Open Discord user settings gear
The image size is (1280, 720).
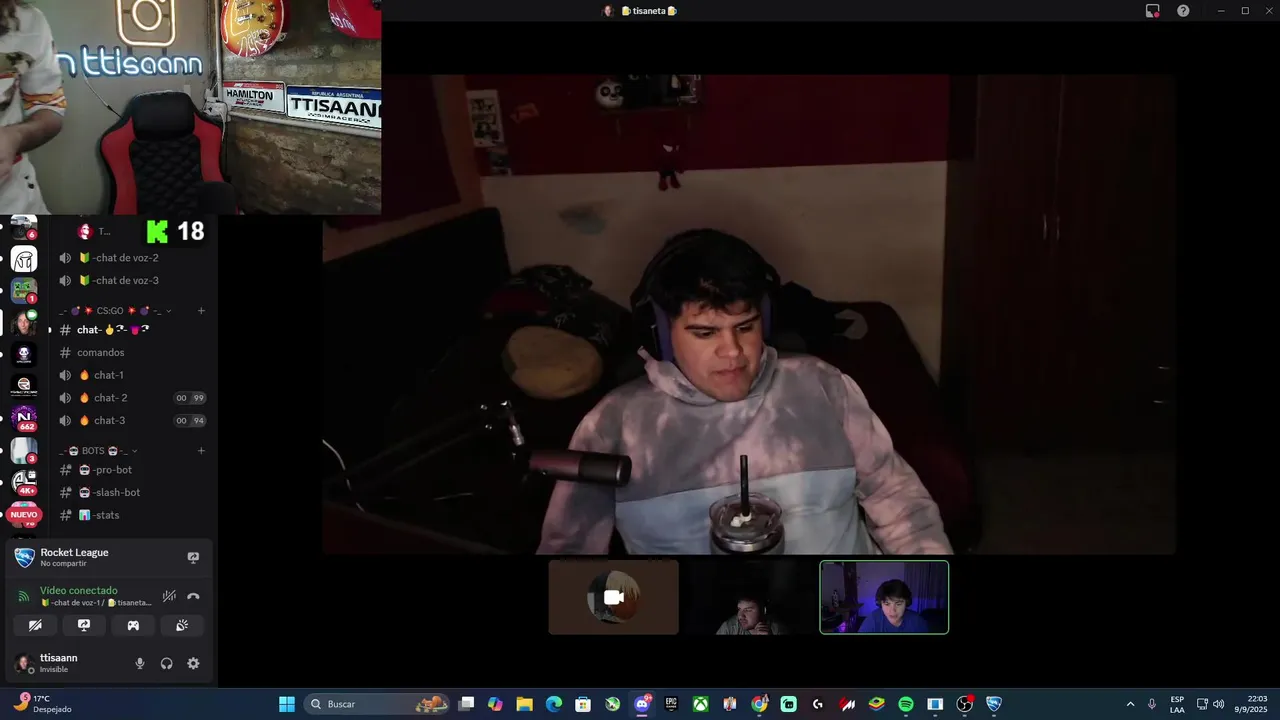[x=193, y=663]
